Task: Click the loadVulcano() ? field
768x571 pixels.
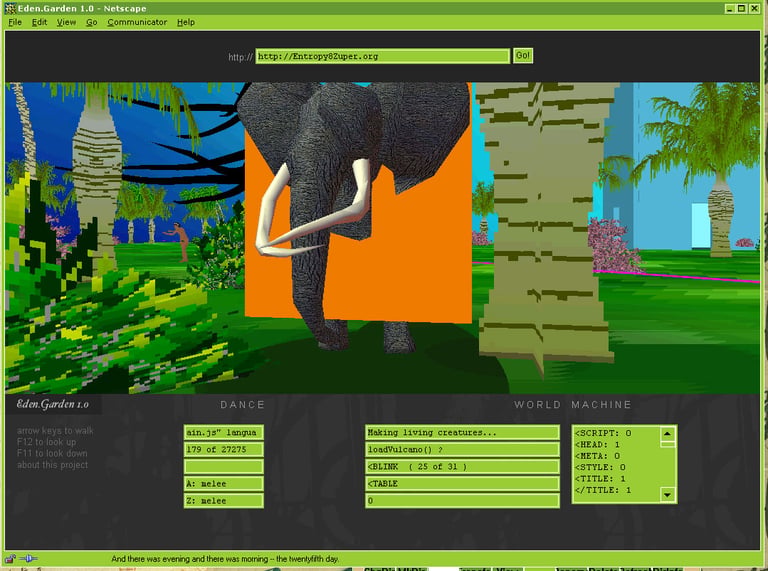Action: click(x=462, y=450)
